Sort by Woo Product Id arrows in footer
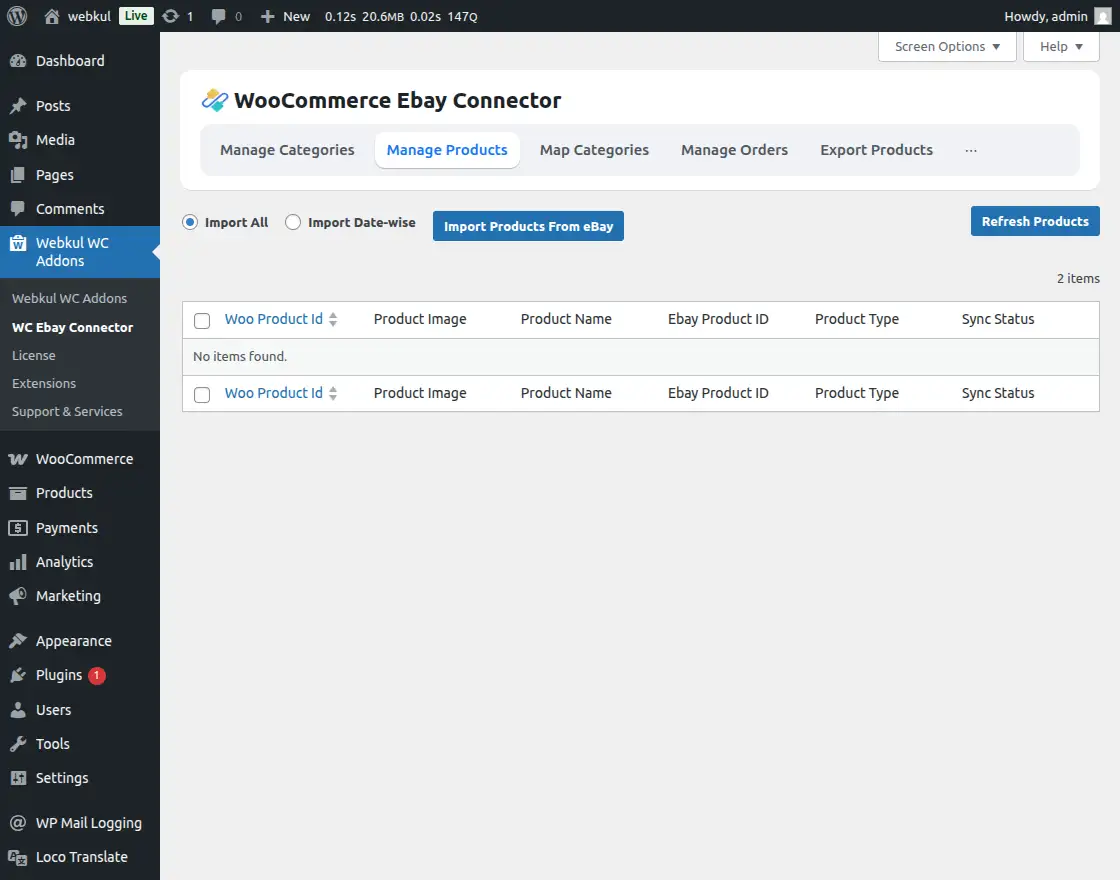The image size is (1120, 880). point(333,393)
